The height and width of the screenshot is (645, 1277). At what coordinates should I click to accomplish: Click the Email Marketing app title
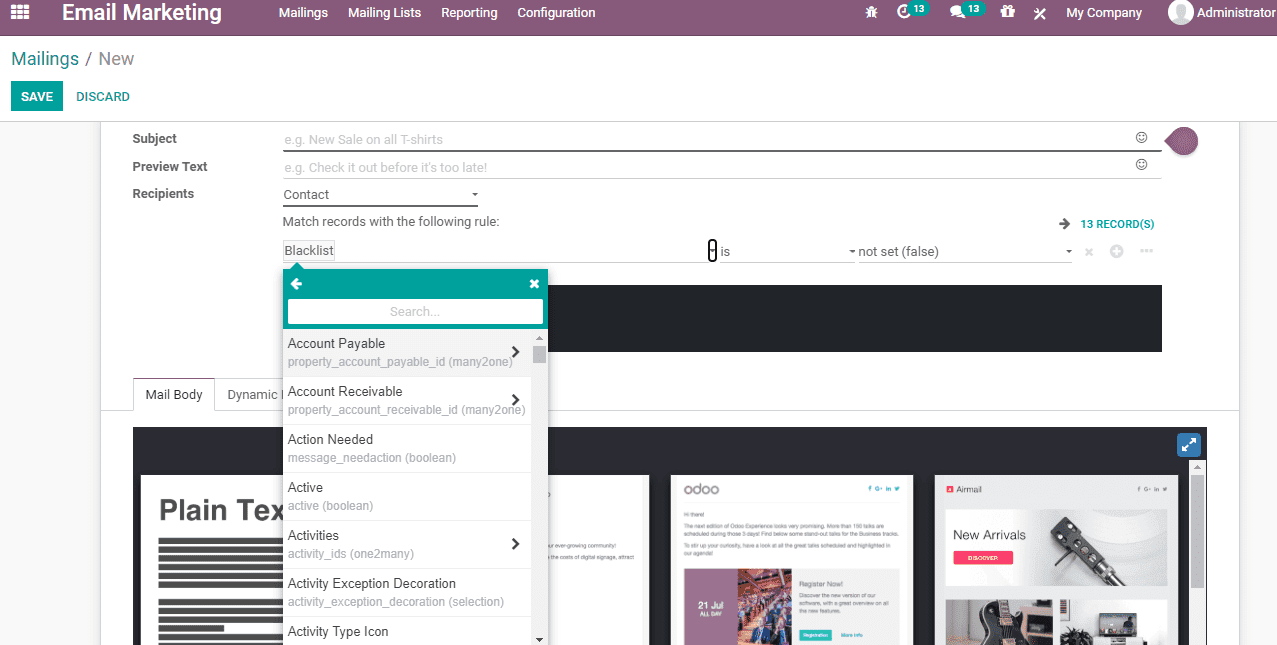coord(142,13)
